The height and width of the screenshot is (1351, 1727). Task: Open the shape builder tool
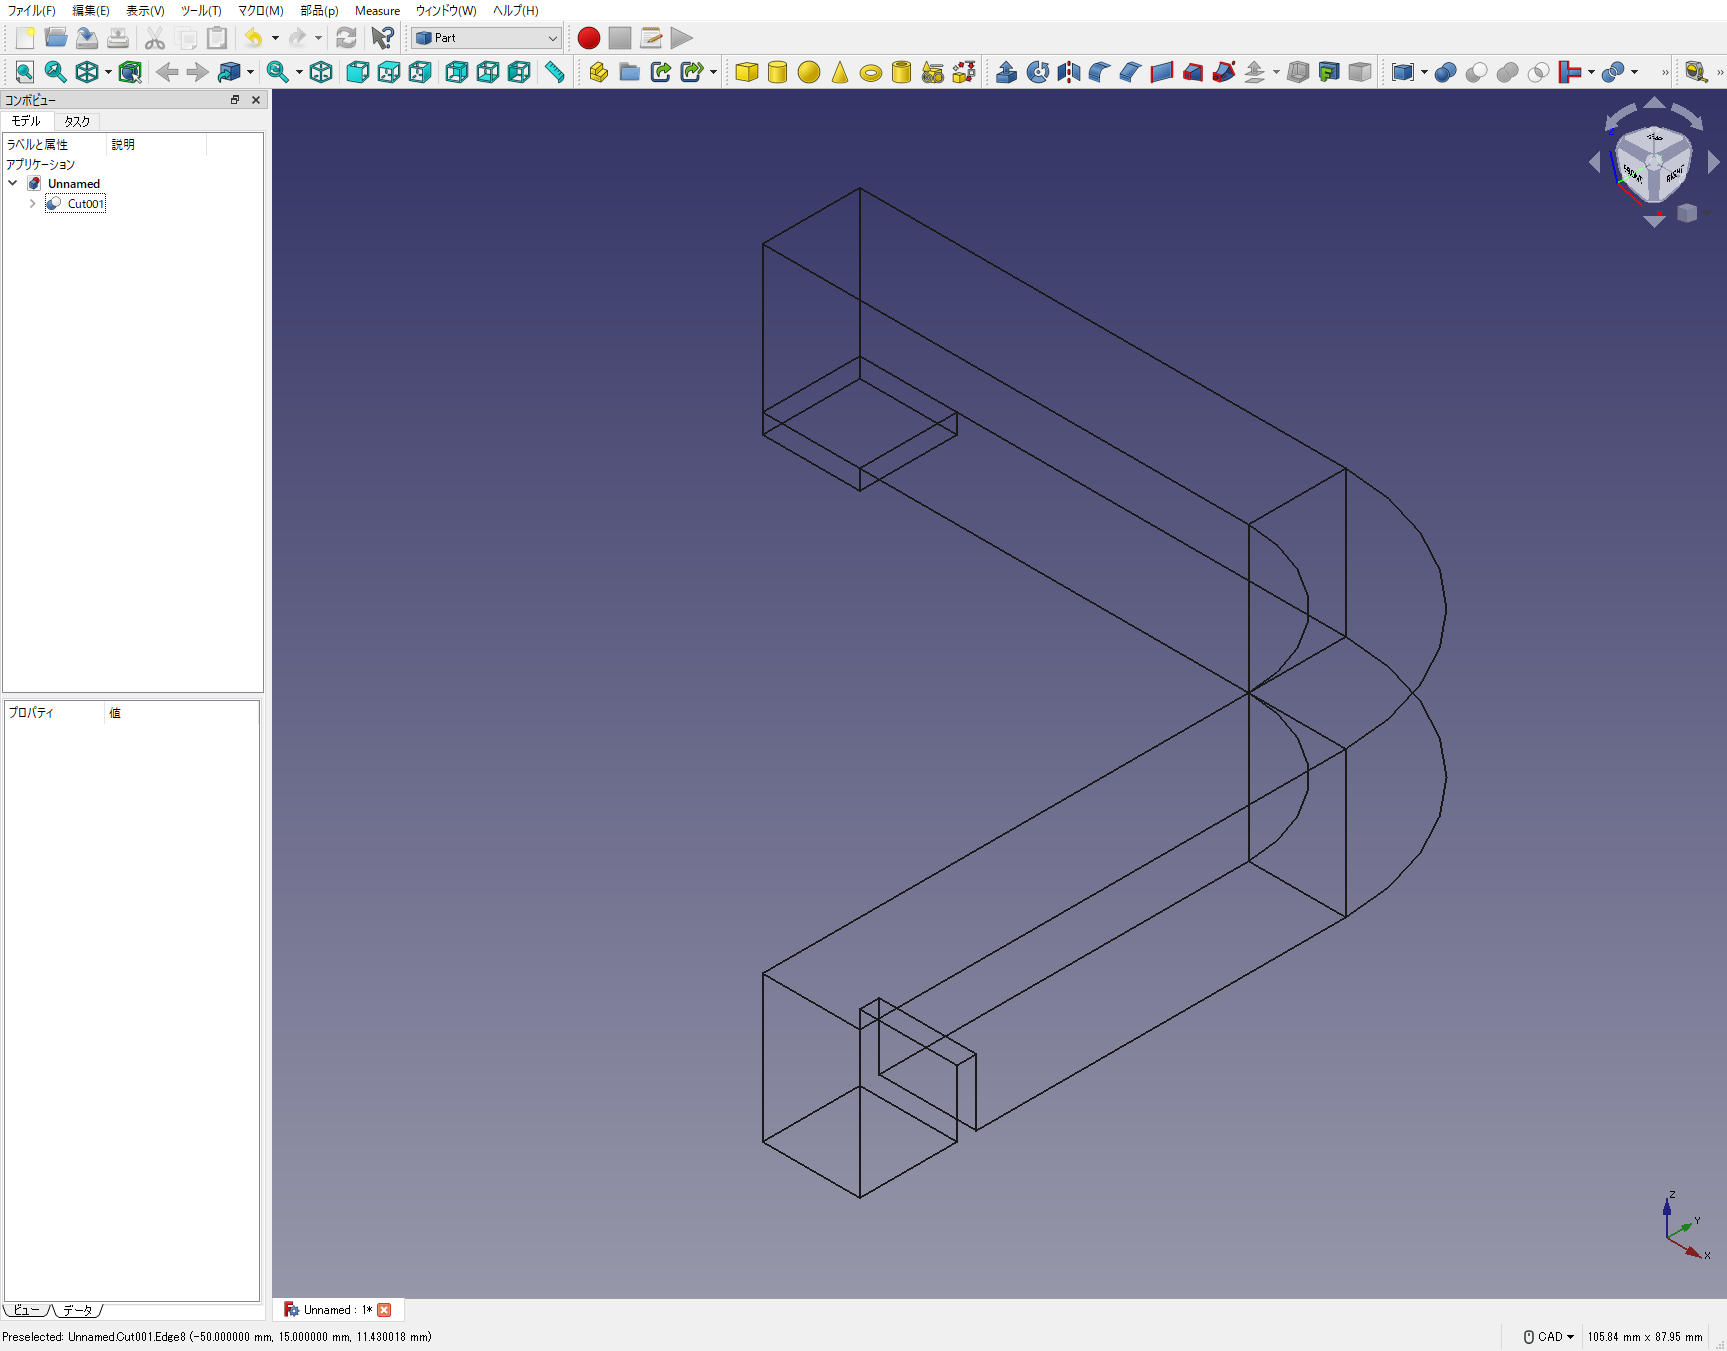click(964, 72)
